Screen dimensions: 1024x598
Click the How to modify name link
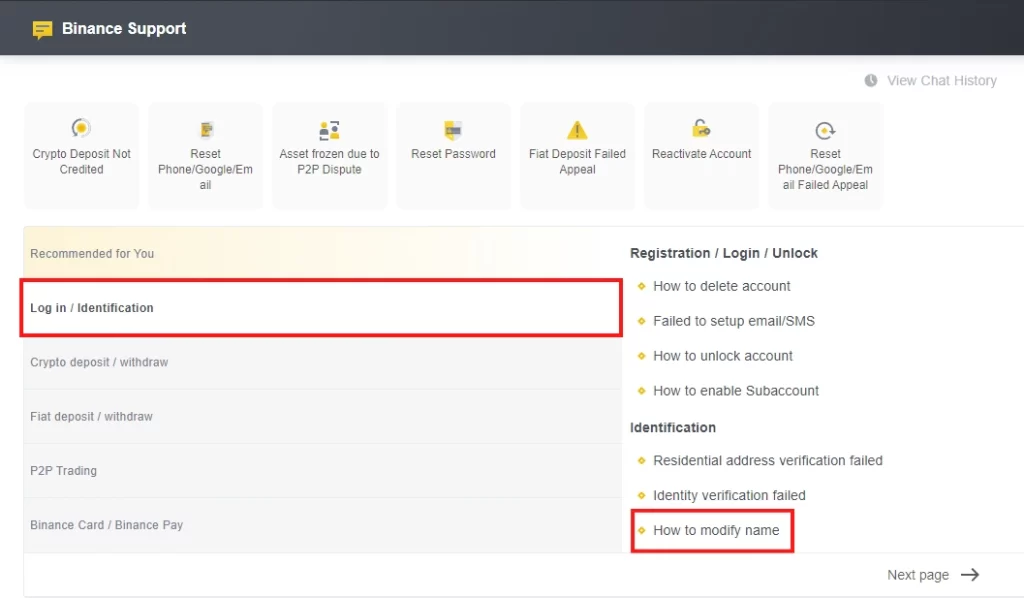point(716,530)
